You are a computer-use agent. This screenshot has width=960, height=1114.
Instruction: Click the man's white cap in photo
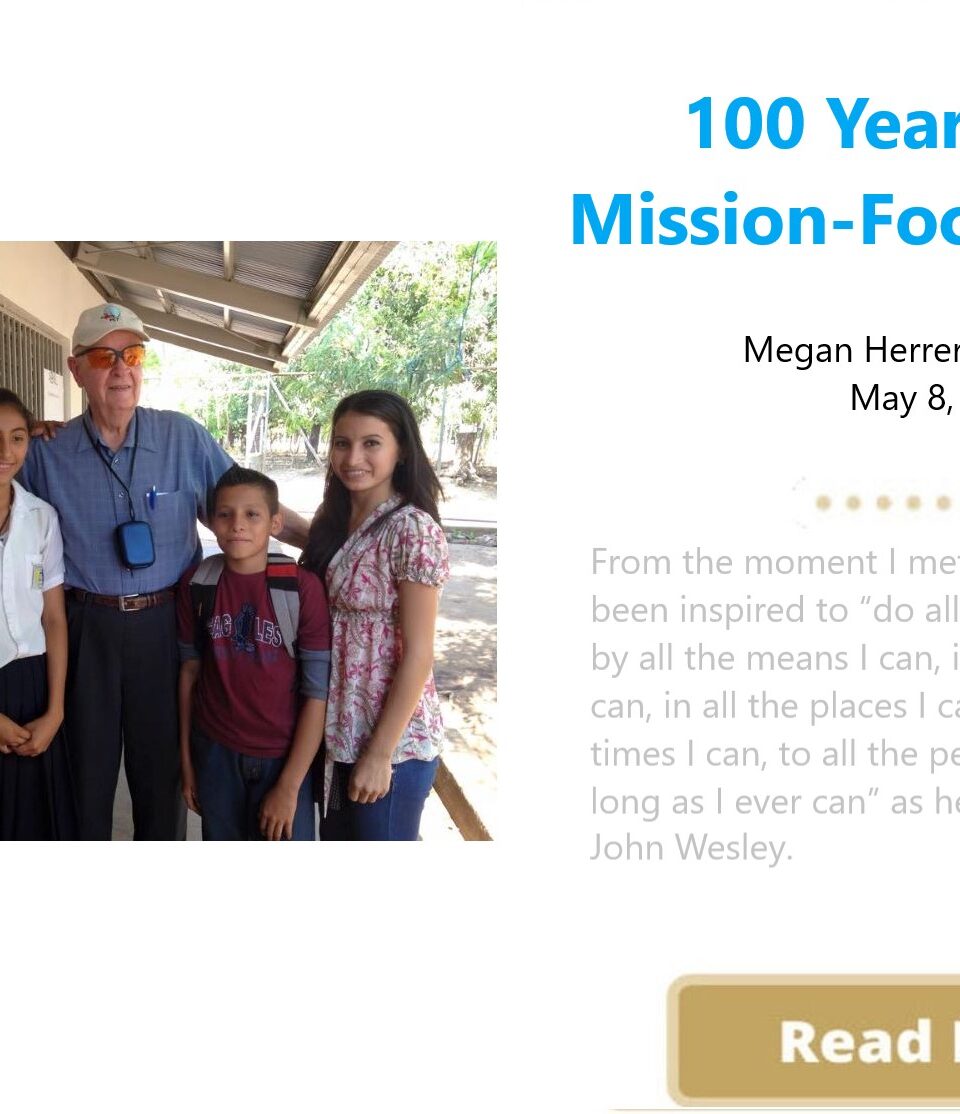tap(108, 324)
